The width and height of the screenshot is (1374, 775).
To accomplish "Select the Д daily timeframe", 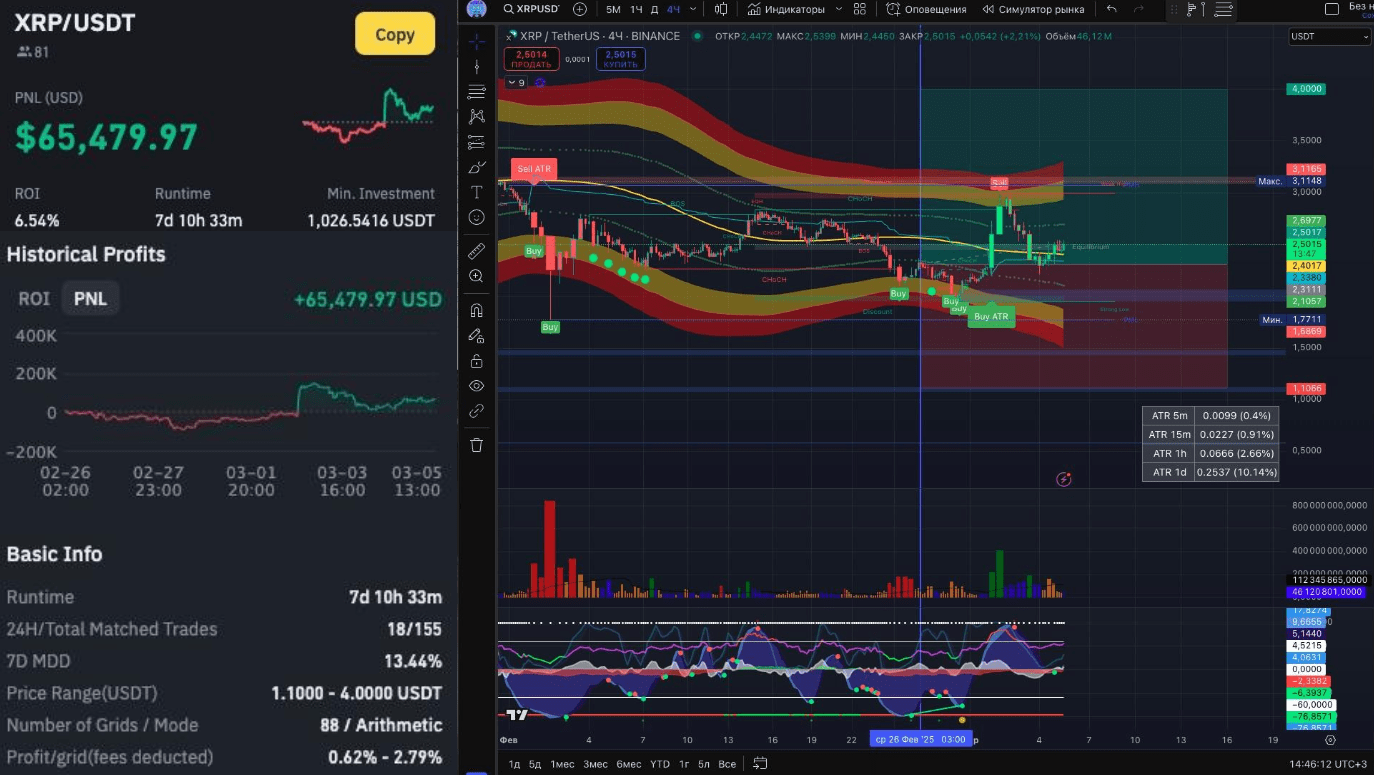I will click(654, 9).
